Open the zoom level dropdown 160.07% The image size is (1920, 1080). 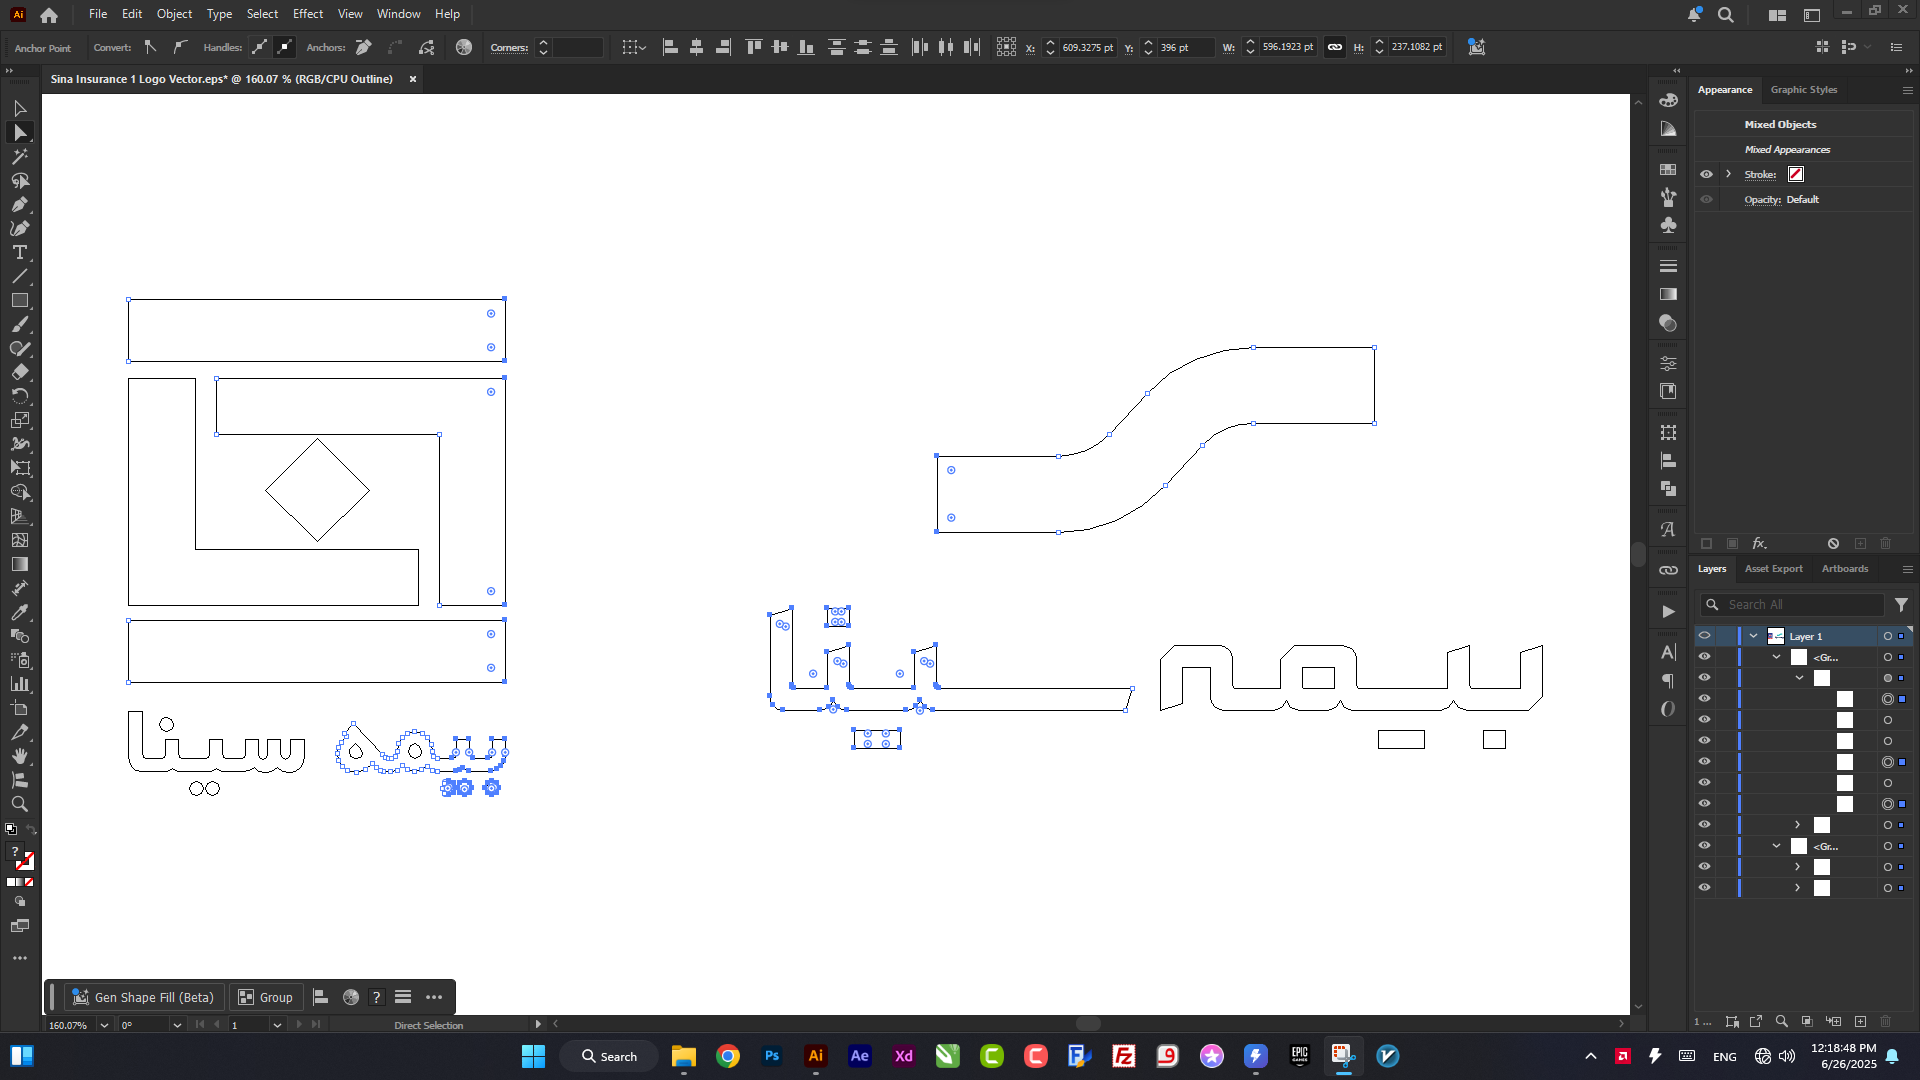[104, 1025]
